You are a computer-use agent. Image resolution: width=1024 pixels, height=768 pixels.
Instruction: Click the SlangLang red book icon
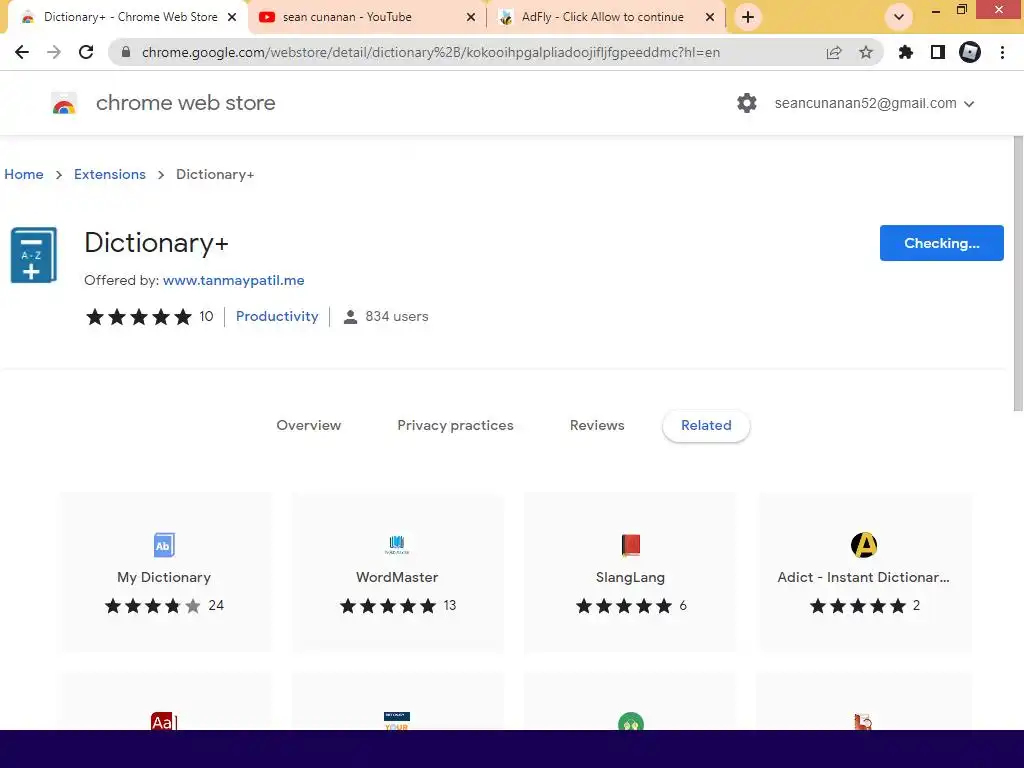(630, 545)
